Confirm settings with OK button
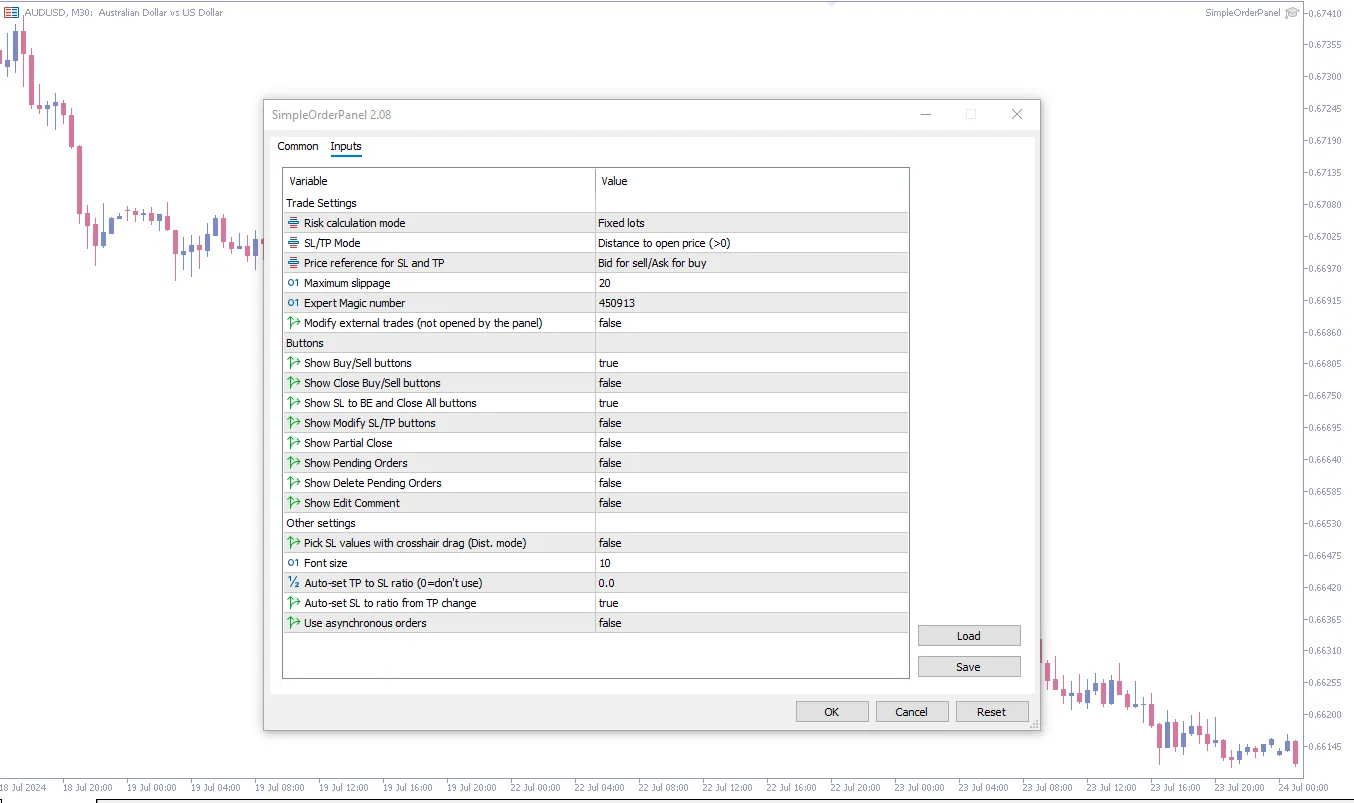Screen dimensions: 1354x803 (x=832, y=712)
